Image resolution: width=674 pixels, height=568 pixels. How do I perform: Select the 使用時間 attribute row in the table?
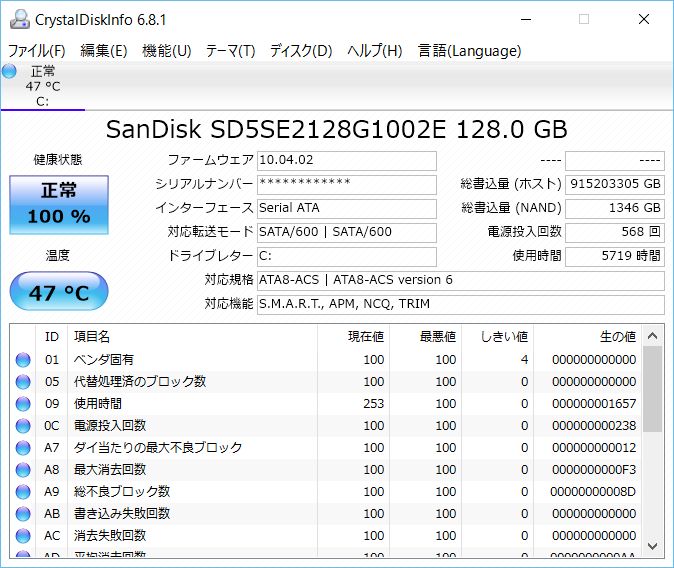pyautogui.click(x=327, y=404)
